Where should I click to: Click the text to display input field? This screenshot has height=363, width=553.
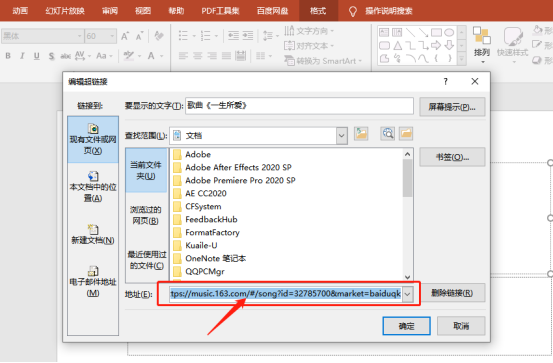299,105
